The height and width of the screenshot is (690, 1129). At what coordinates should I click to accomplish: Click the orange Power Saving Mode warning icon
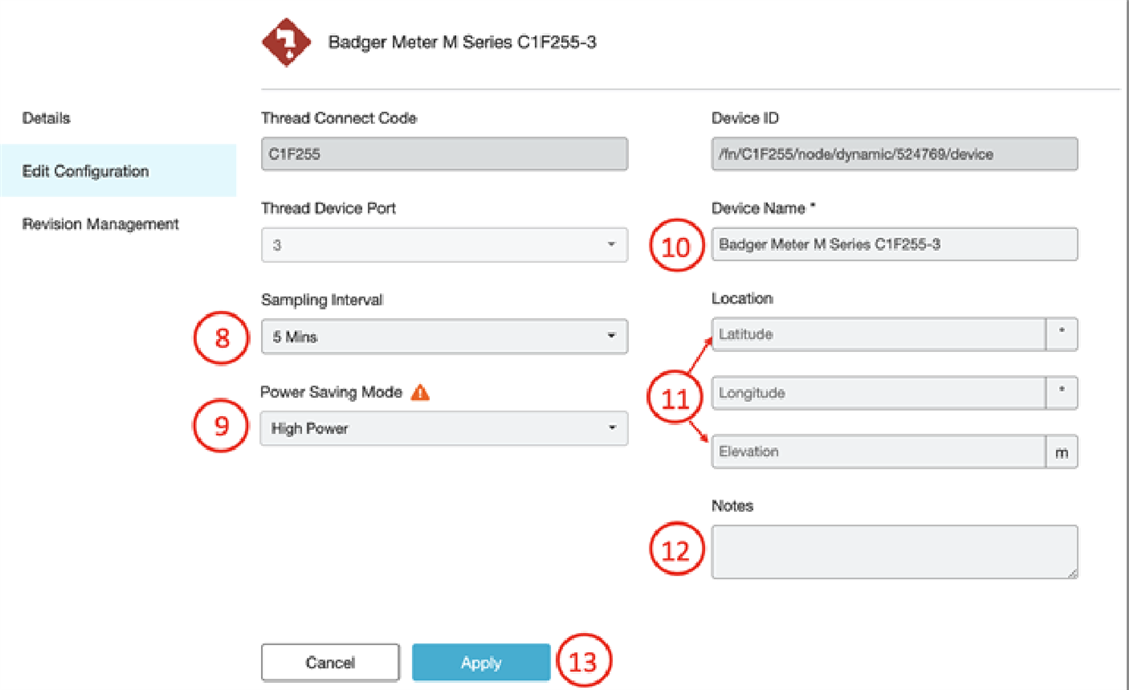click(420, 393)
